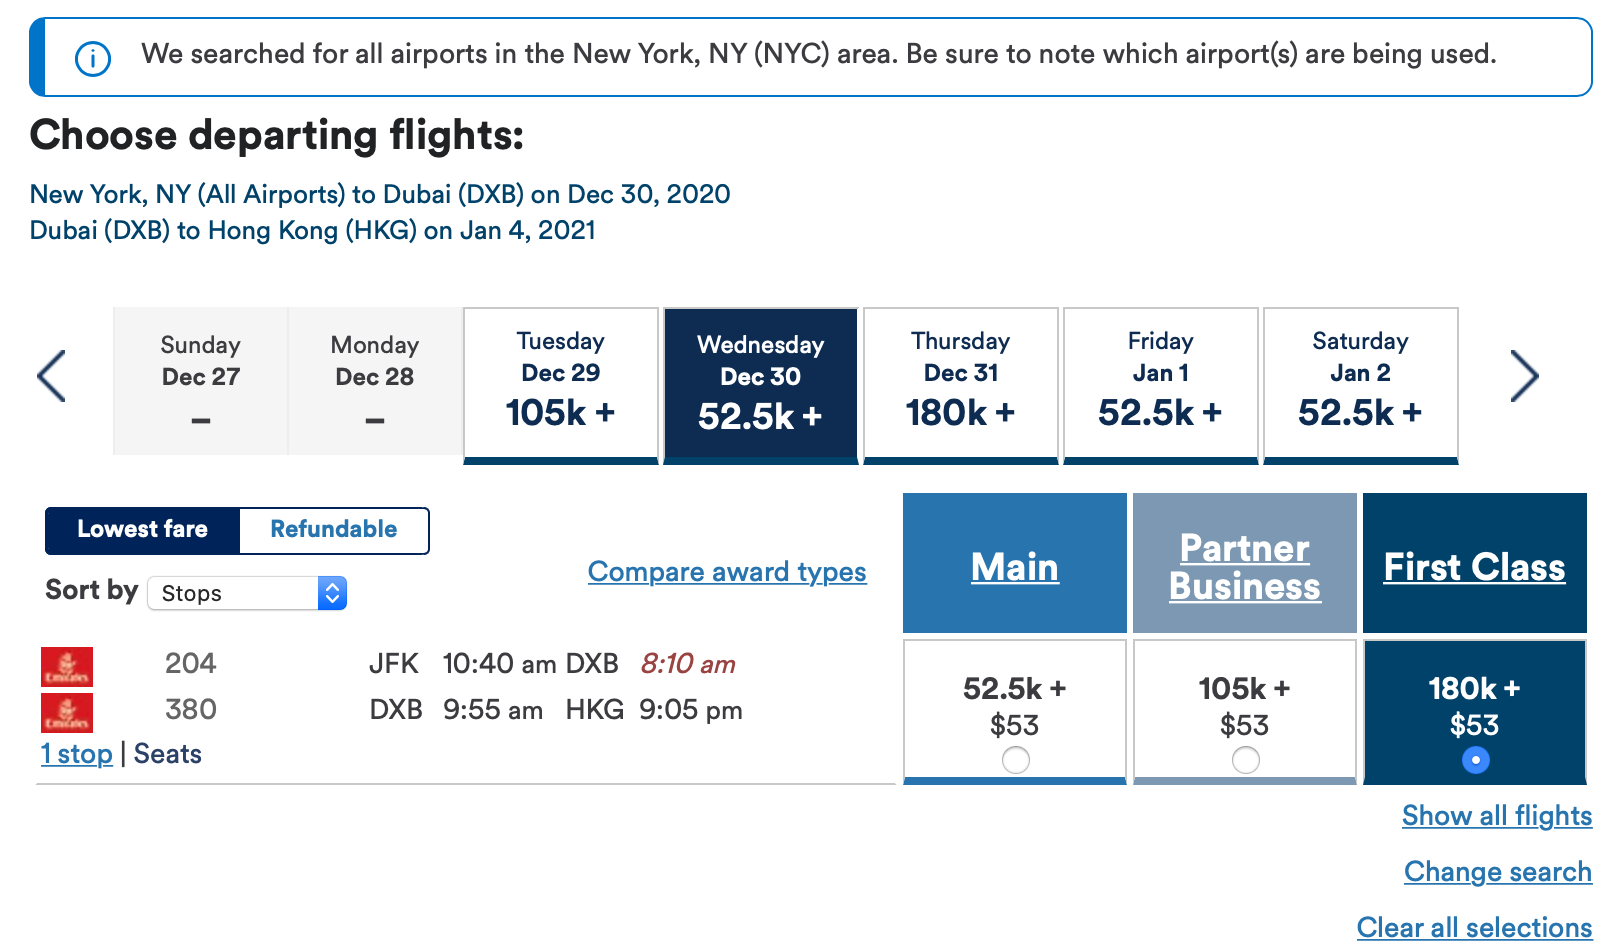Select the First Class fare radio button
Screen dimensions: 1612x948
point(1475,760)
